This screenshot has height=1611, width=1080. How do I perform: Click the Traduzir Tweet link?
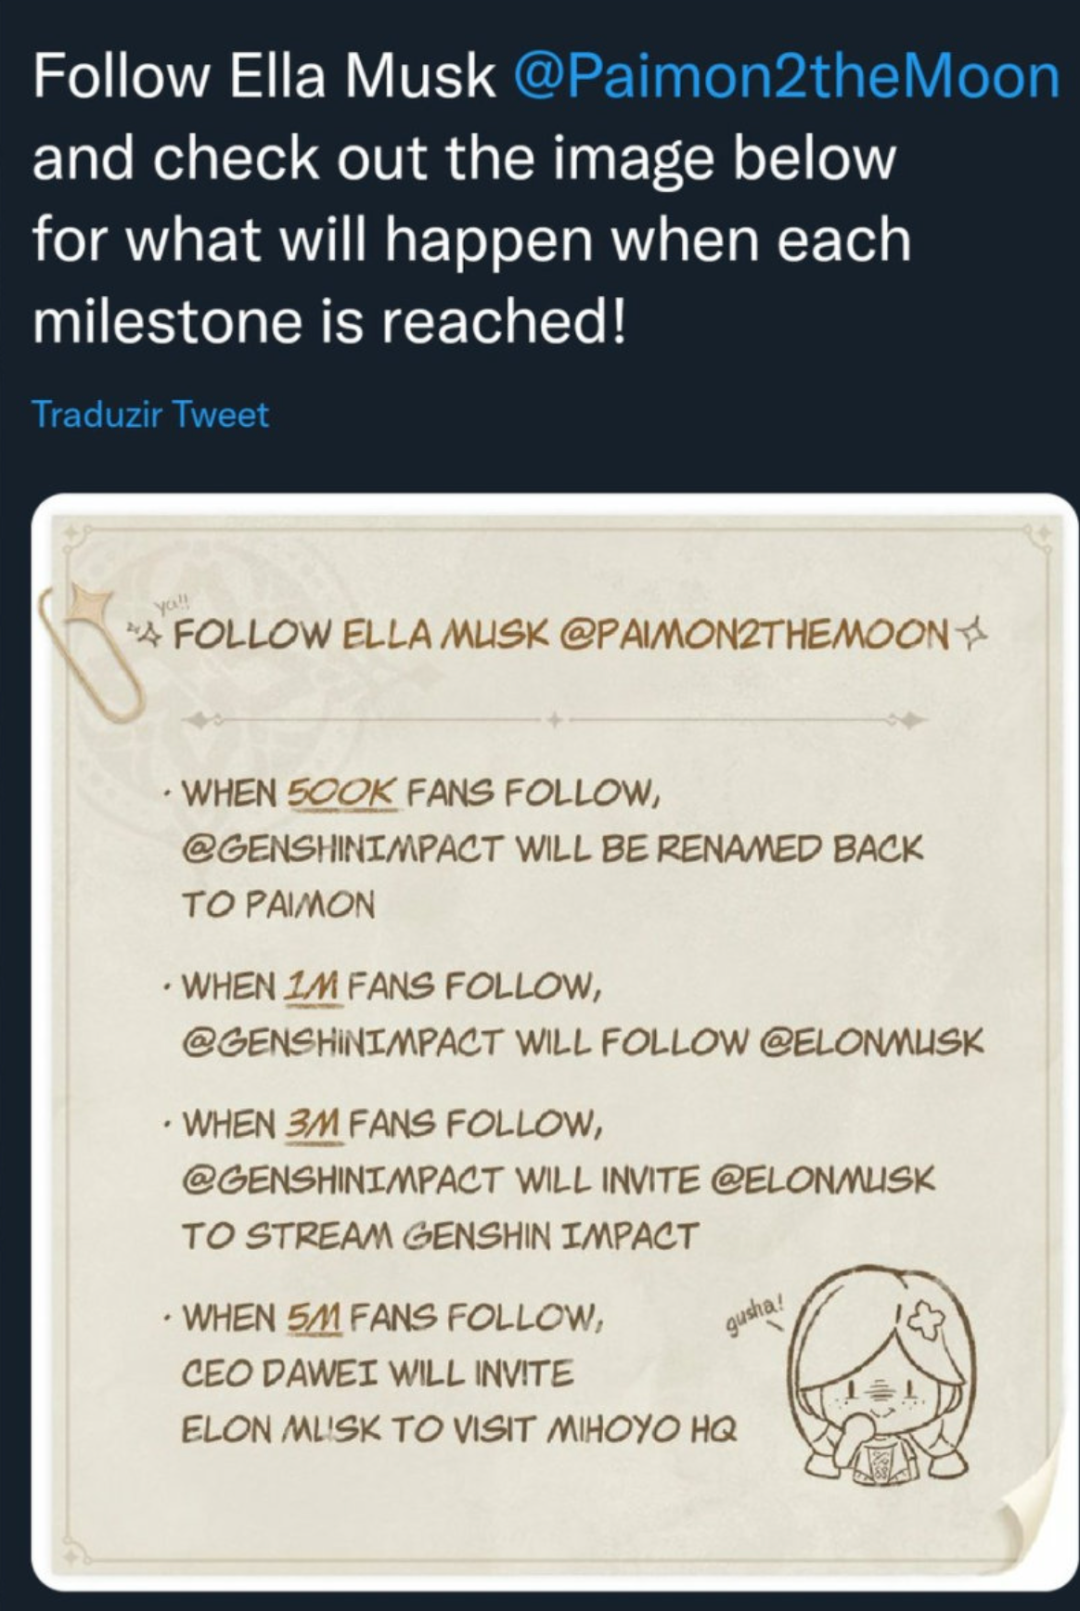(x=150, y=414)
